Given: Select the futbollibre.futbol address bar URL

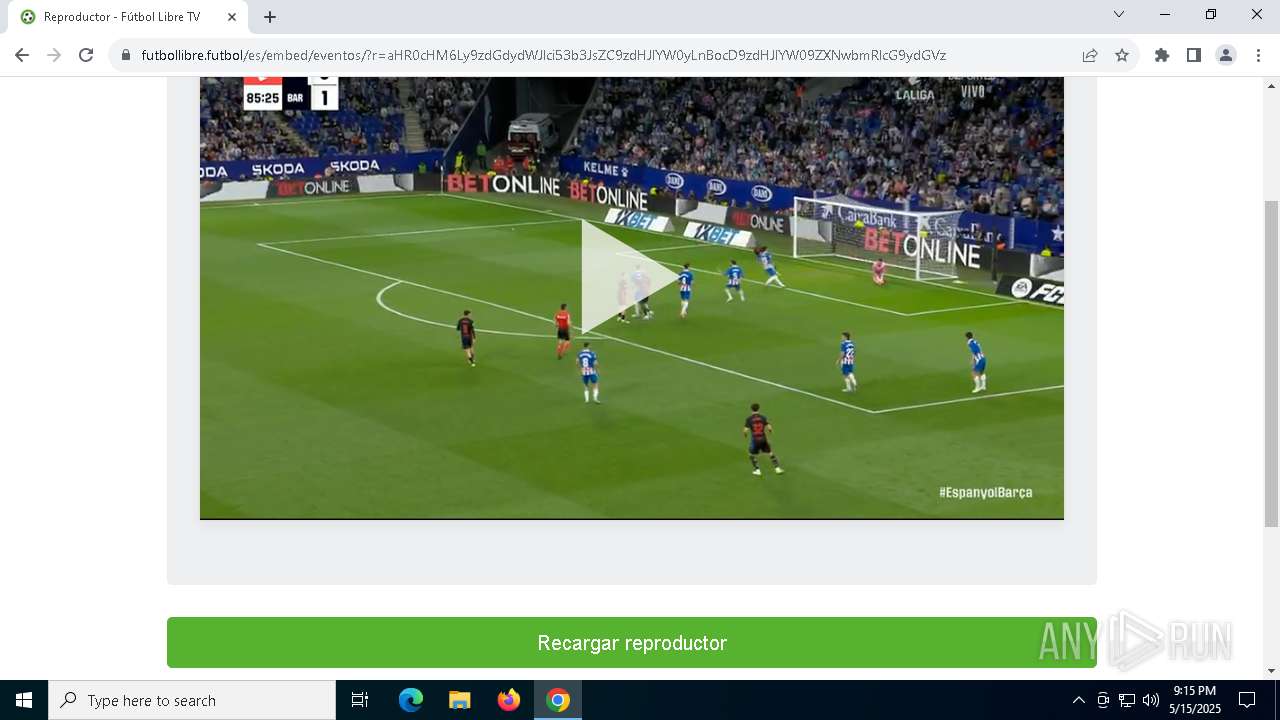Looking at the screenshot, I should point(543,55).
